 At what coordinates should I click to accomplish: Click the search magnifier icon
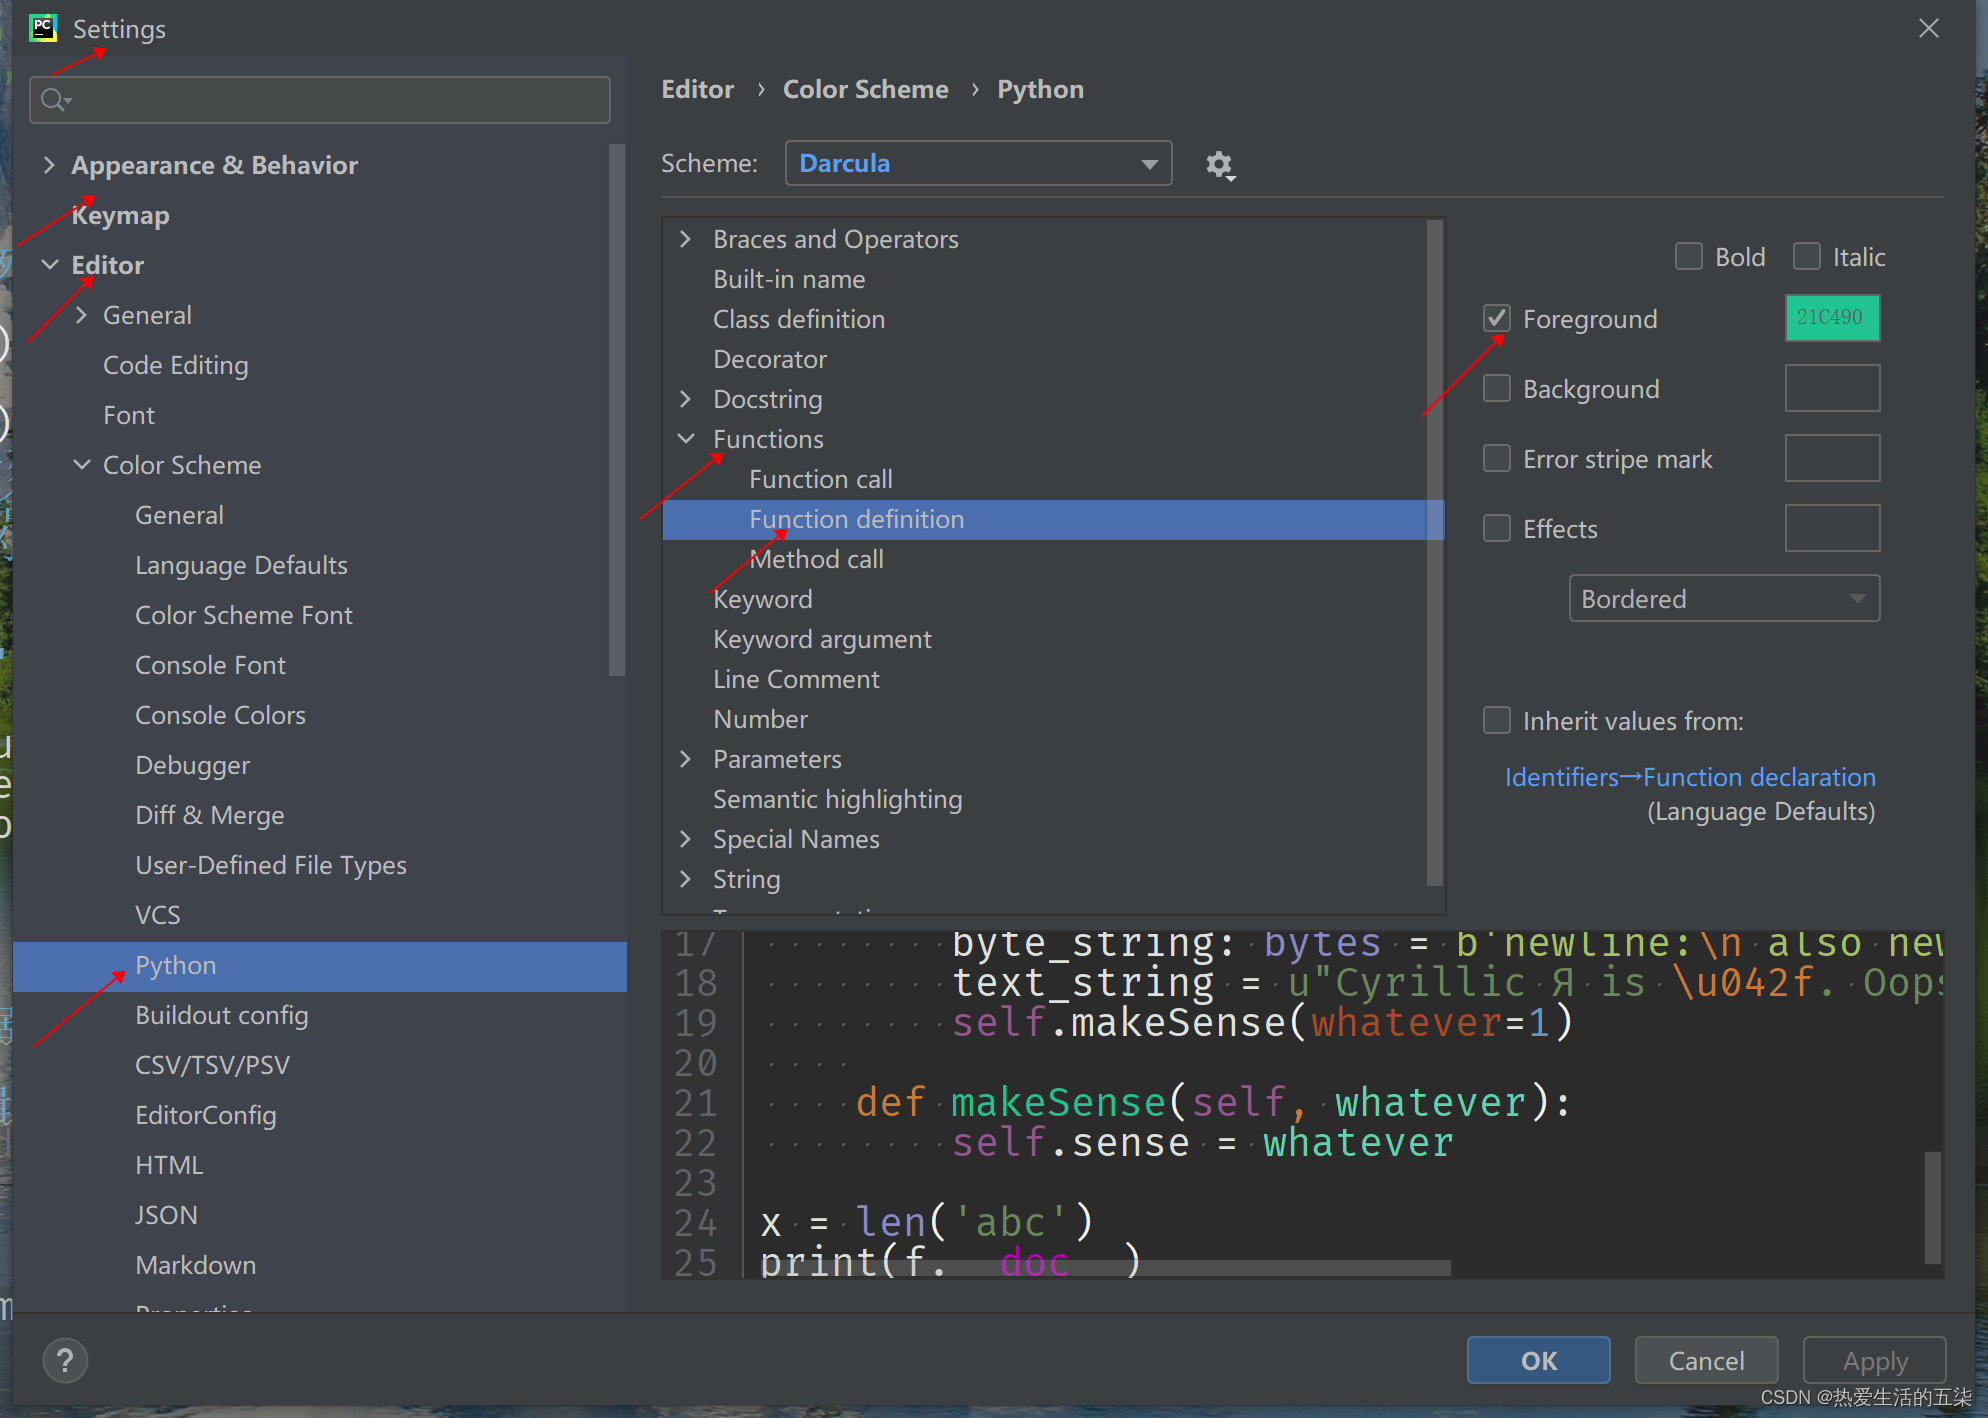(x=55, y=100)
